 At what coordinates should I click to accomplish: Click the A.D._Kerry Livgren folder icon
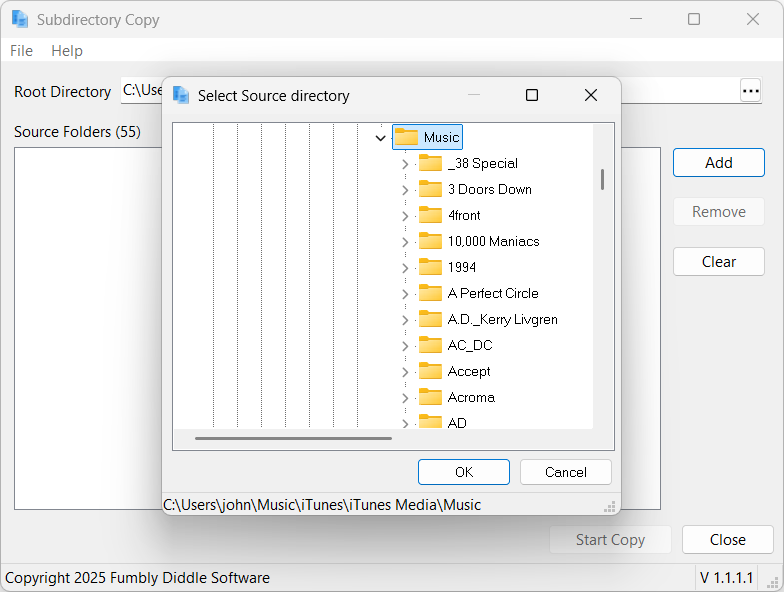click(430, 319)
